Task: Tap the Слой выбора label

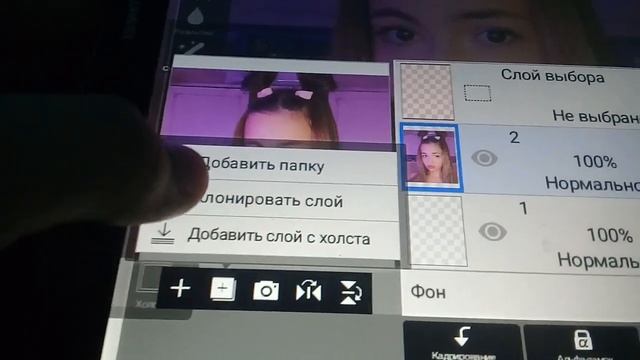Action: coord(552,76)
